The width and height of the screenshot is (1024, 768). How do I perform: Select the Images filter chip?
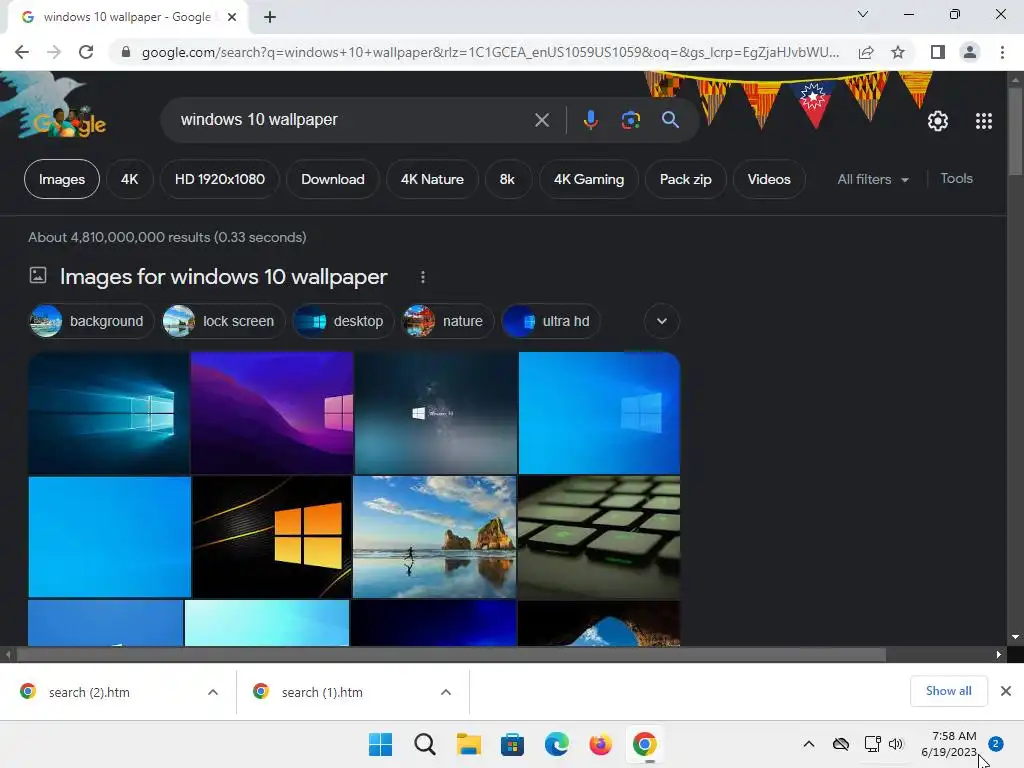62,180
